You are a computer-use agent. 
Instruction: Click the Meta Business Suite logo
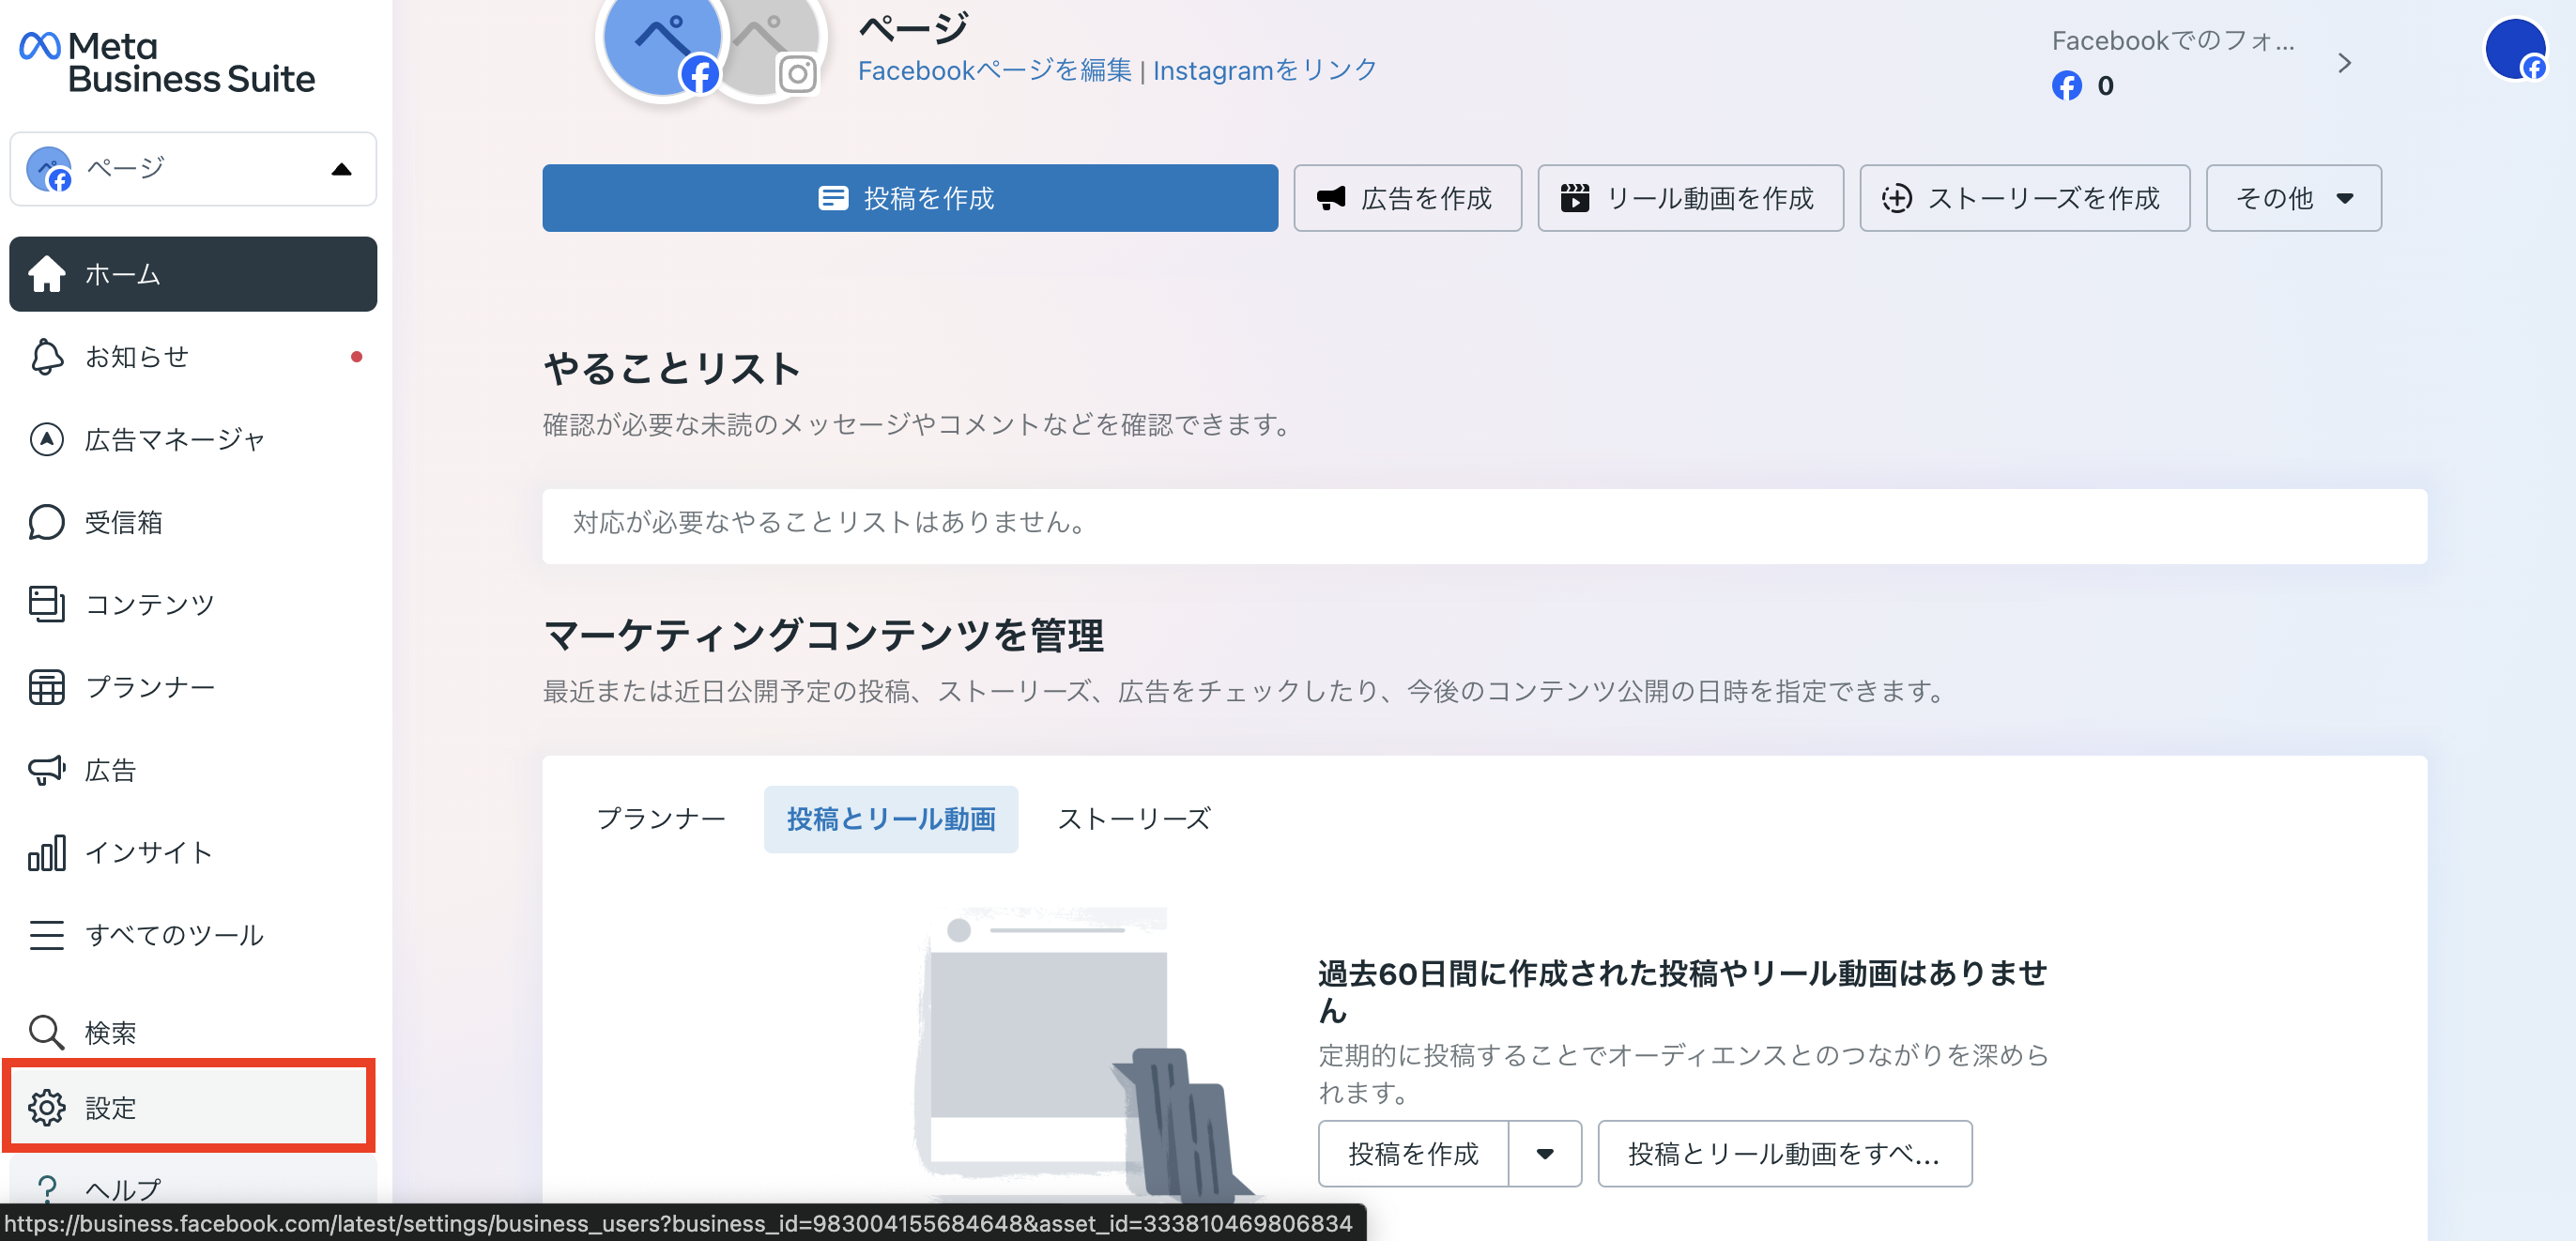166,62
